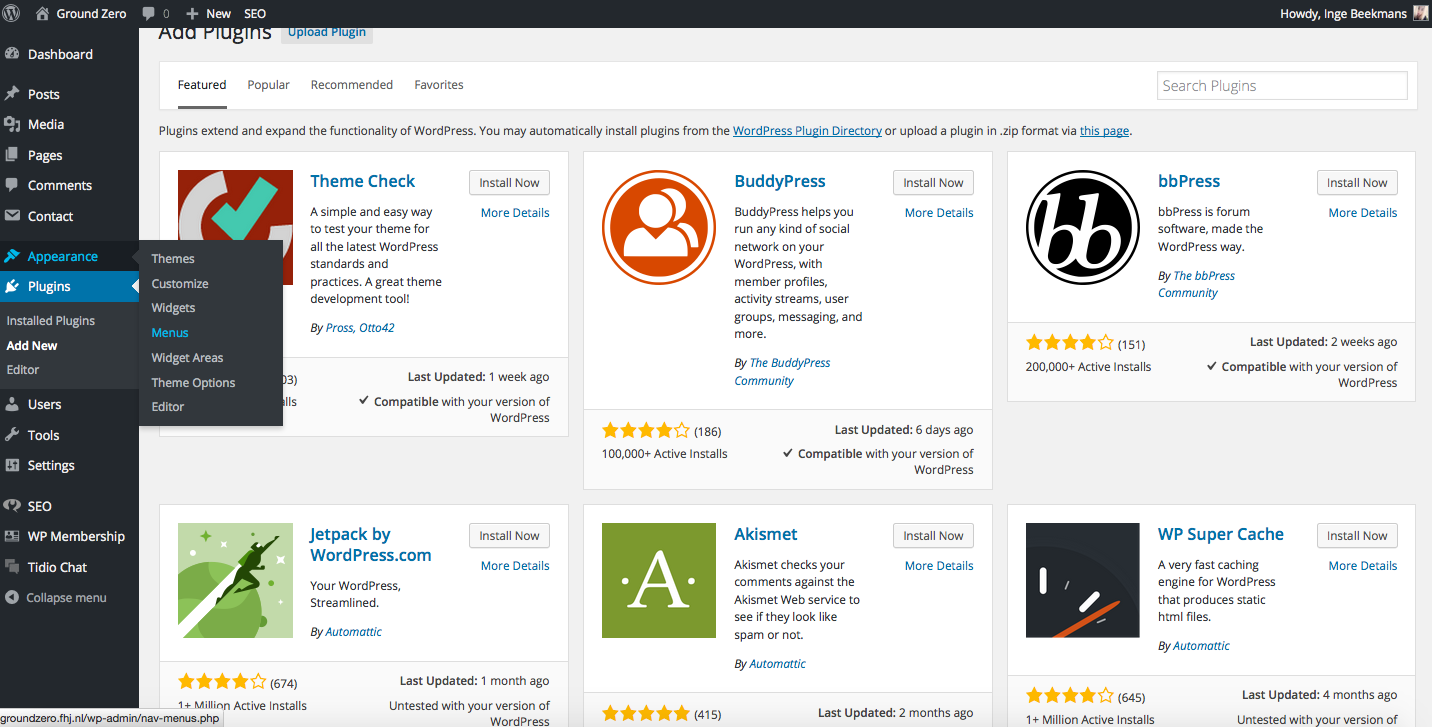The image size is (1432, 727).
Task: Click the Settings sliders icon
Action: pos(12,465)
